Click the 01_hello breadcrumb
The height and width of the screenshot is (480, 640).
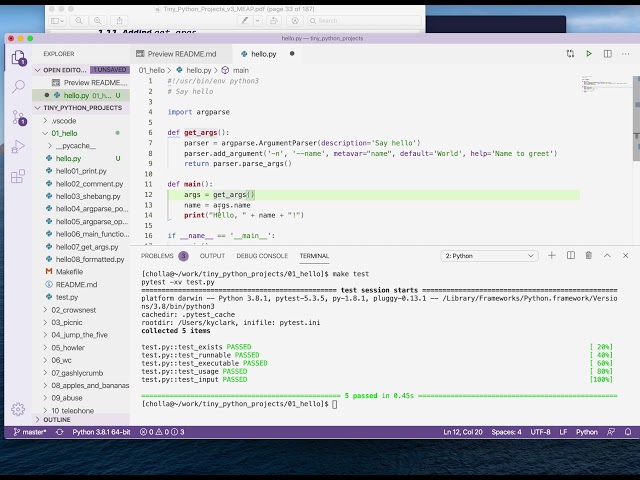tap(151, 70)
